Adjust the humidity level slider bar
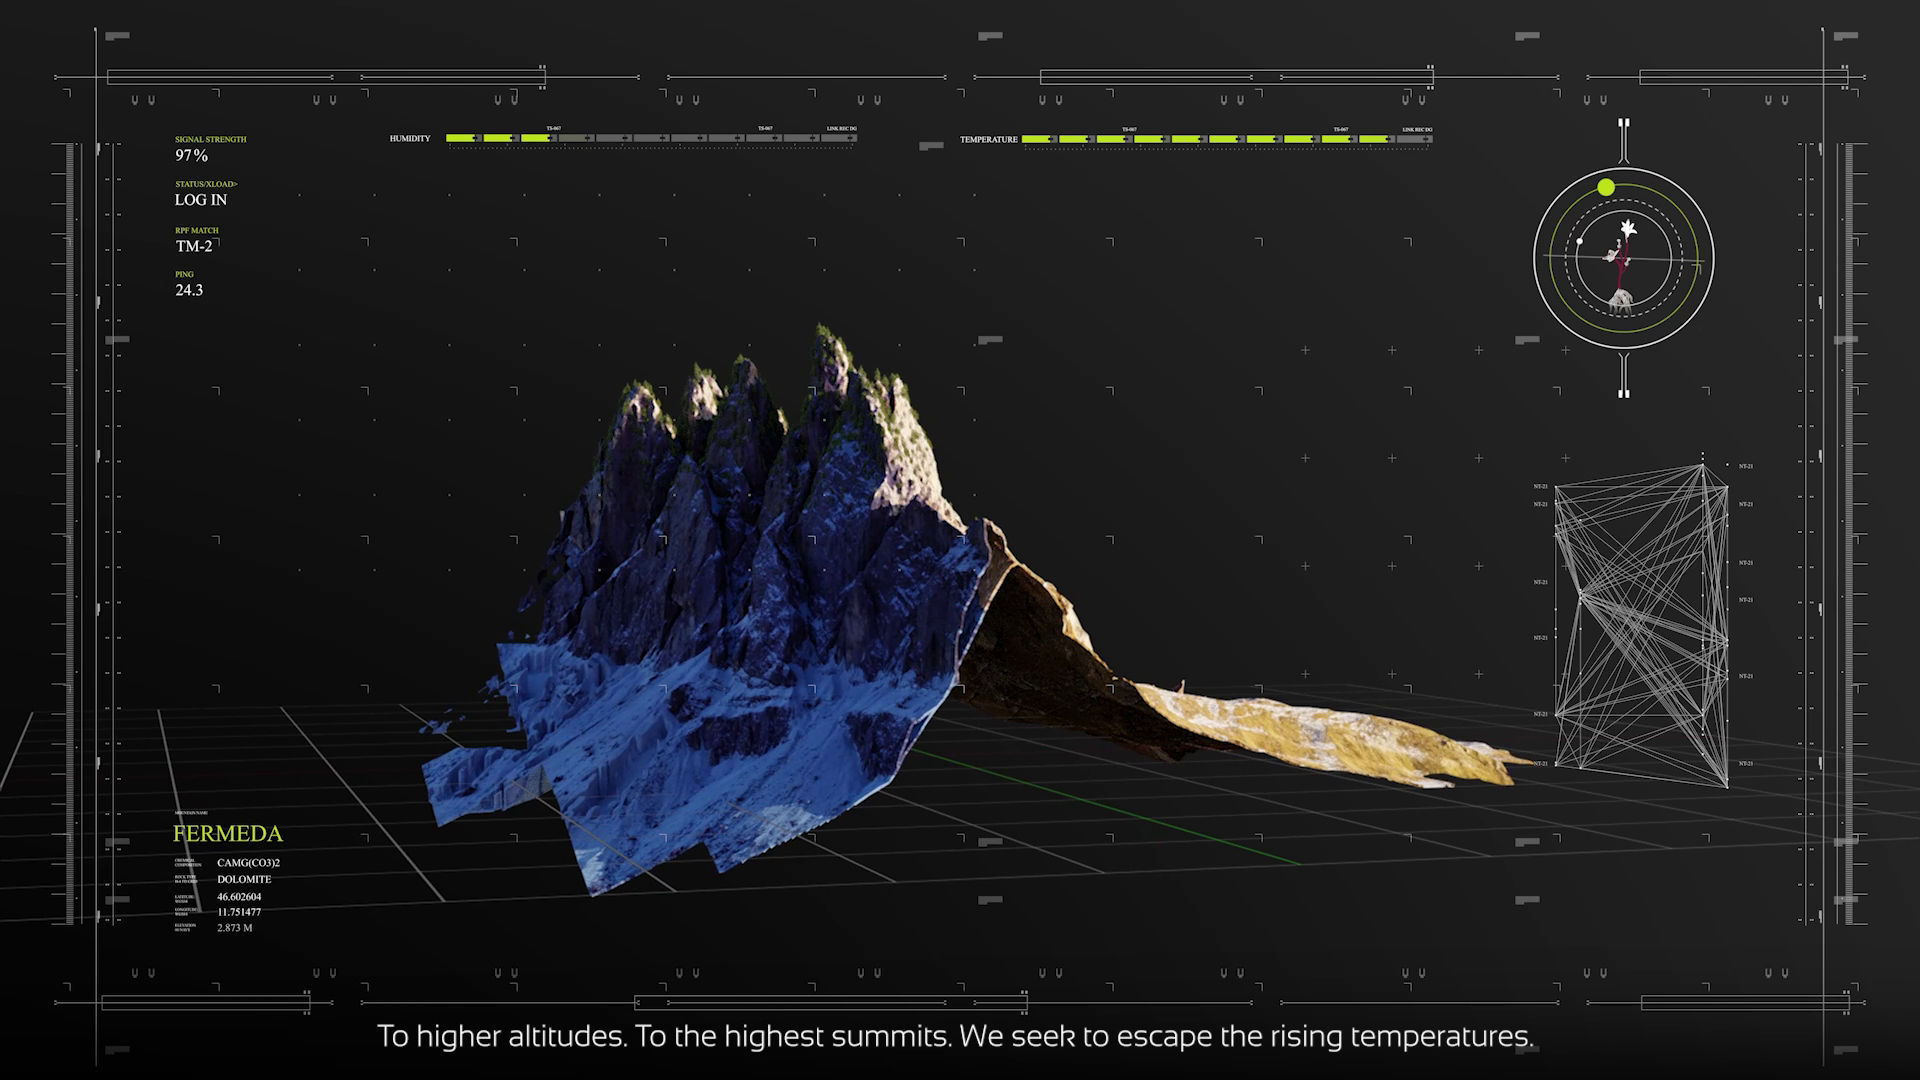 [x=650, y=137]
